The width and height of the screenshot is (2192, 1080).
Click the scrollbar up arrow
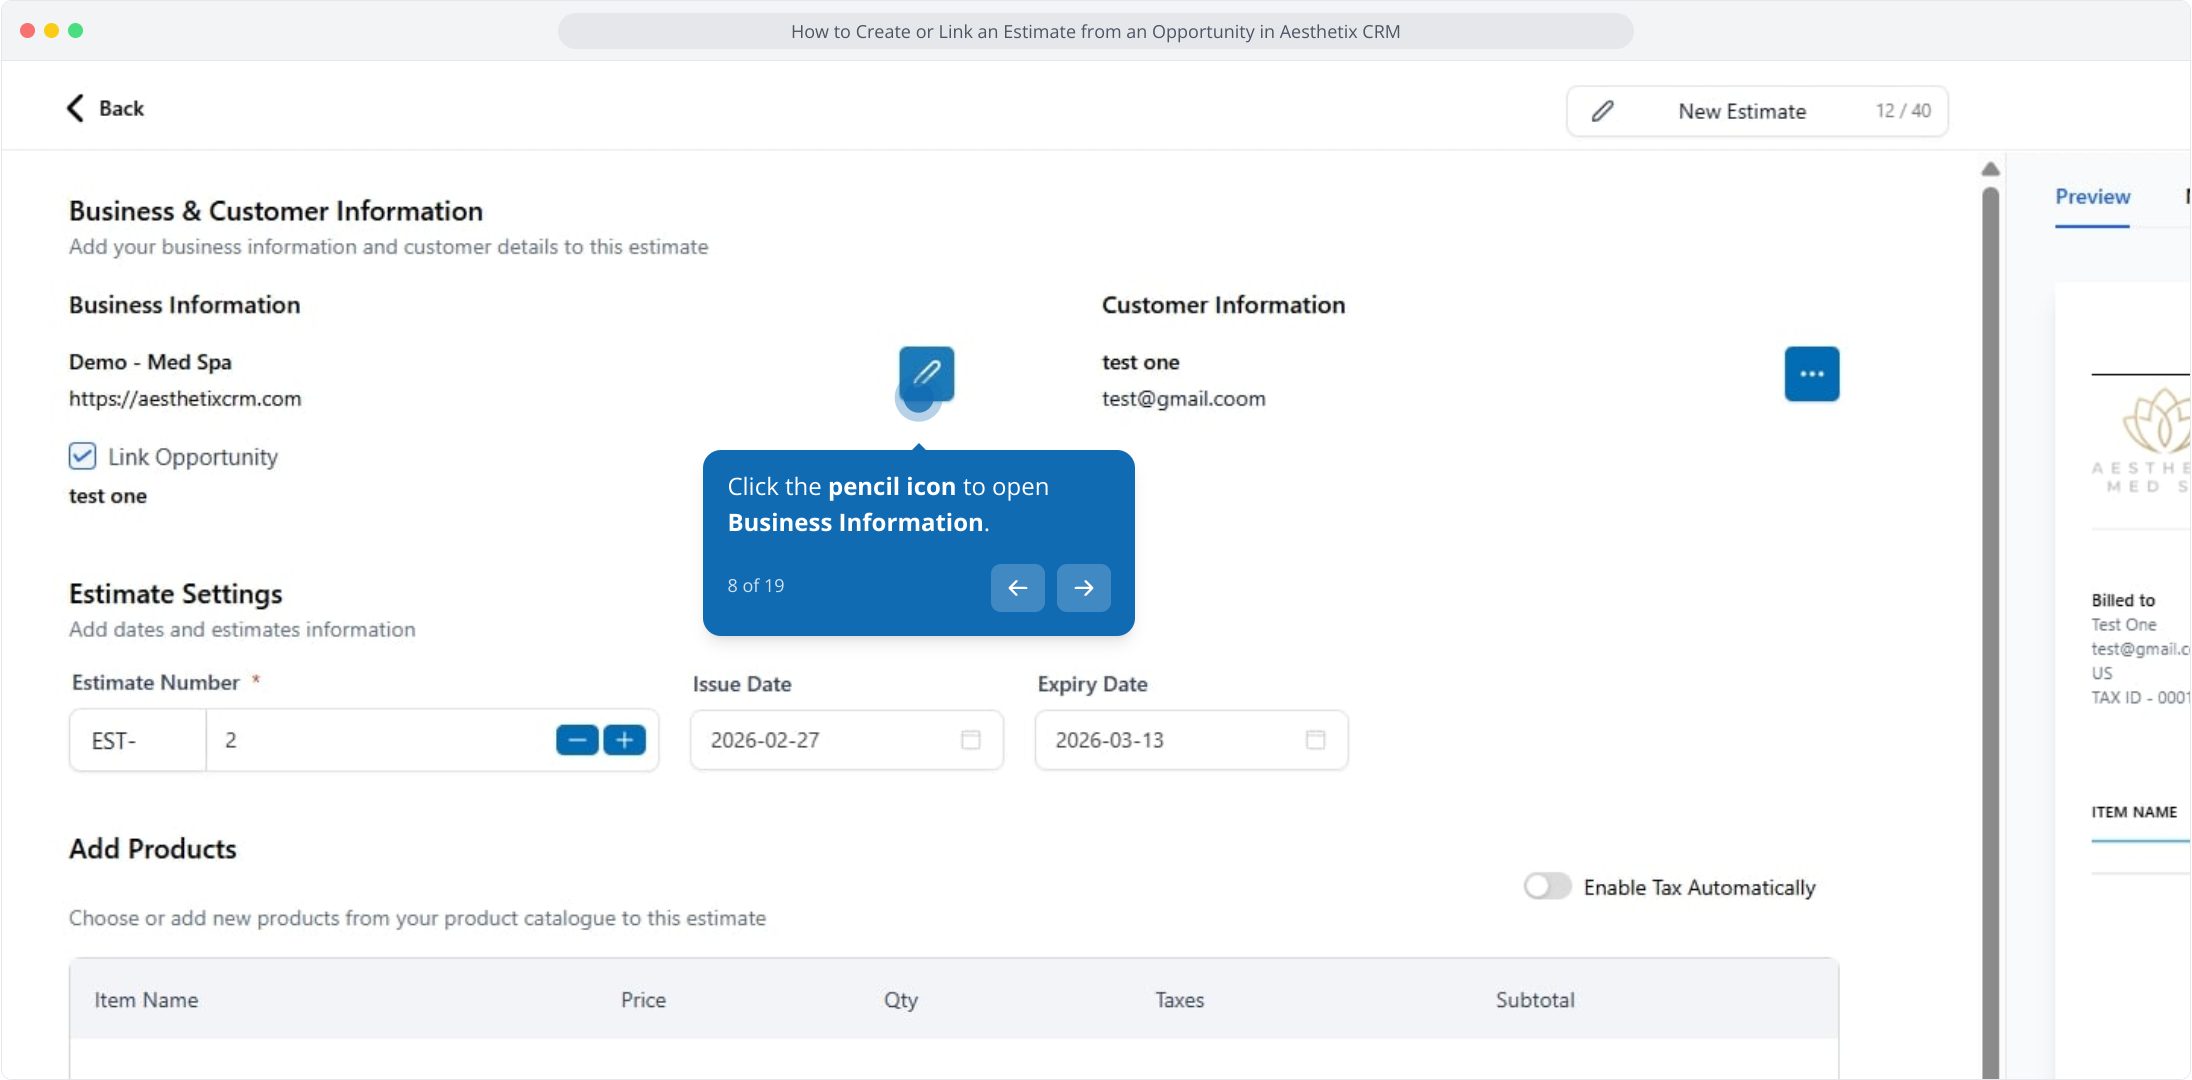(x=1990, y=169)
